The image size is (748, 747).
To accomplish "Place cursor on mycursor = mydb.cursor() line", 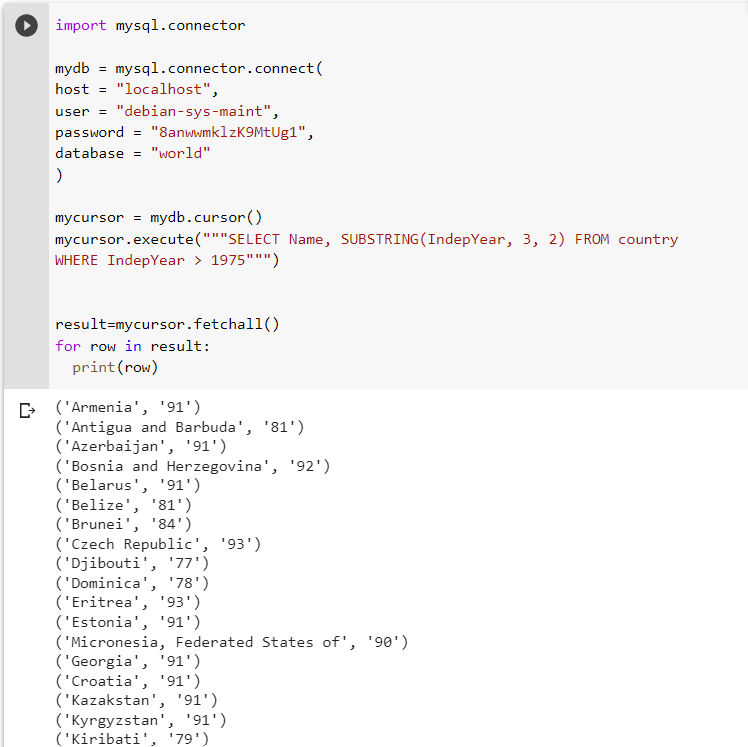I will [159, 218].
